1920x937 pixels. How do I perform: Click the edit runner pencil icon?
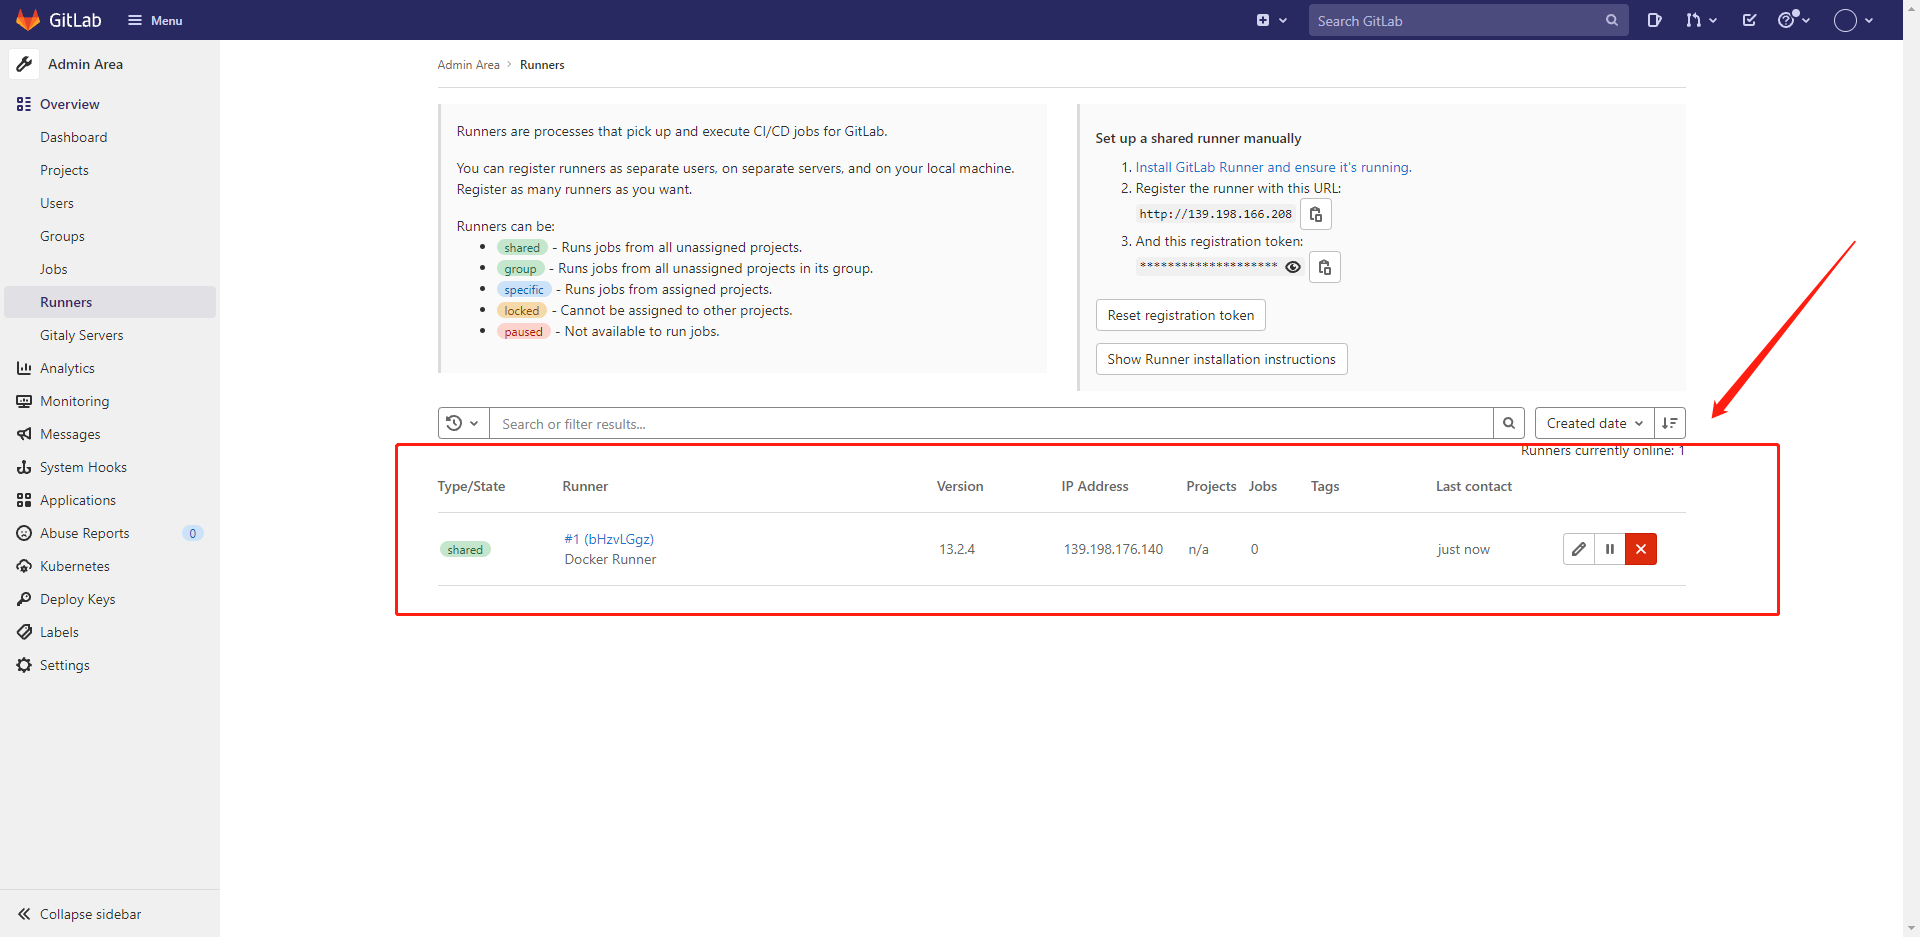pos(1578,549)
